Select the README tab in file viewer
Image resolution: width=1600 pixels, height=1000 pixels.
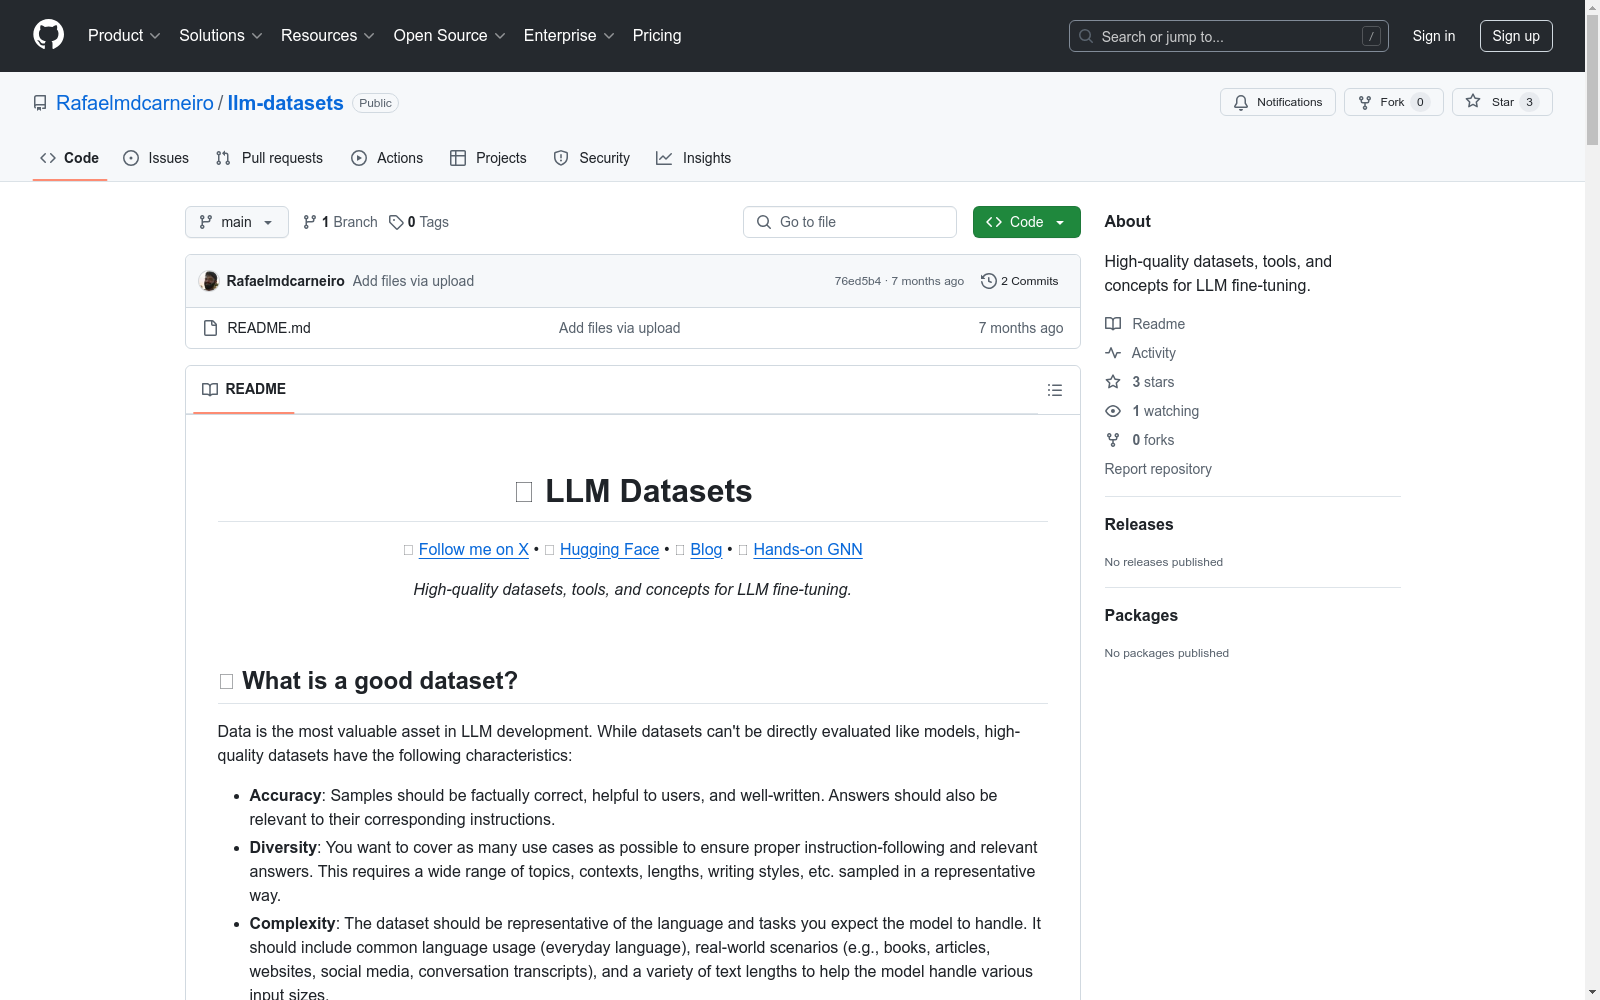click(x=244, y=389)
